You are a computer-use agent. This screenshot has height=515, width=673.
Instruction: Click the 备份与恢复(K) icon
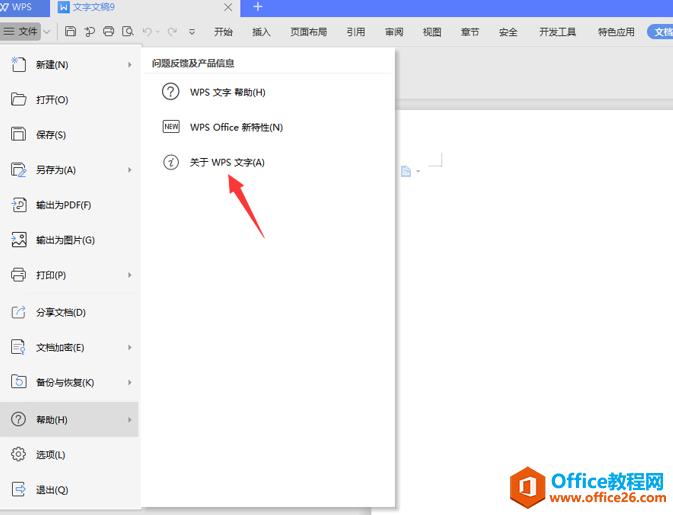pos(18,382)
